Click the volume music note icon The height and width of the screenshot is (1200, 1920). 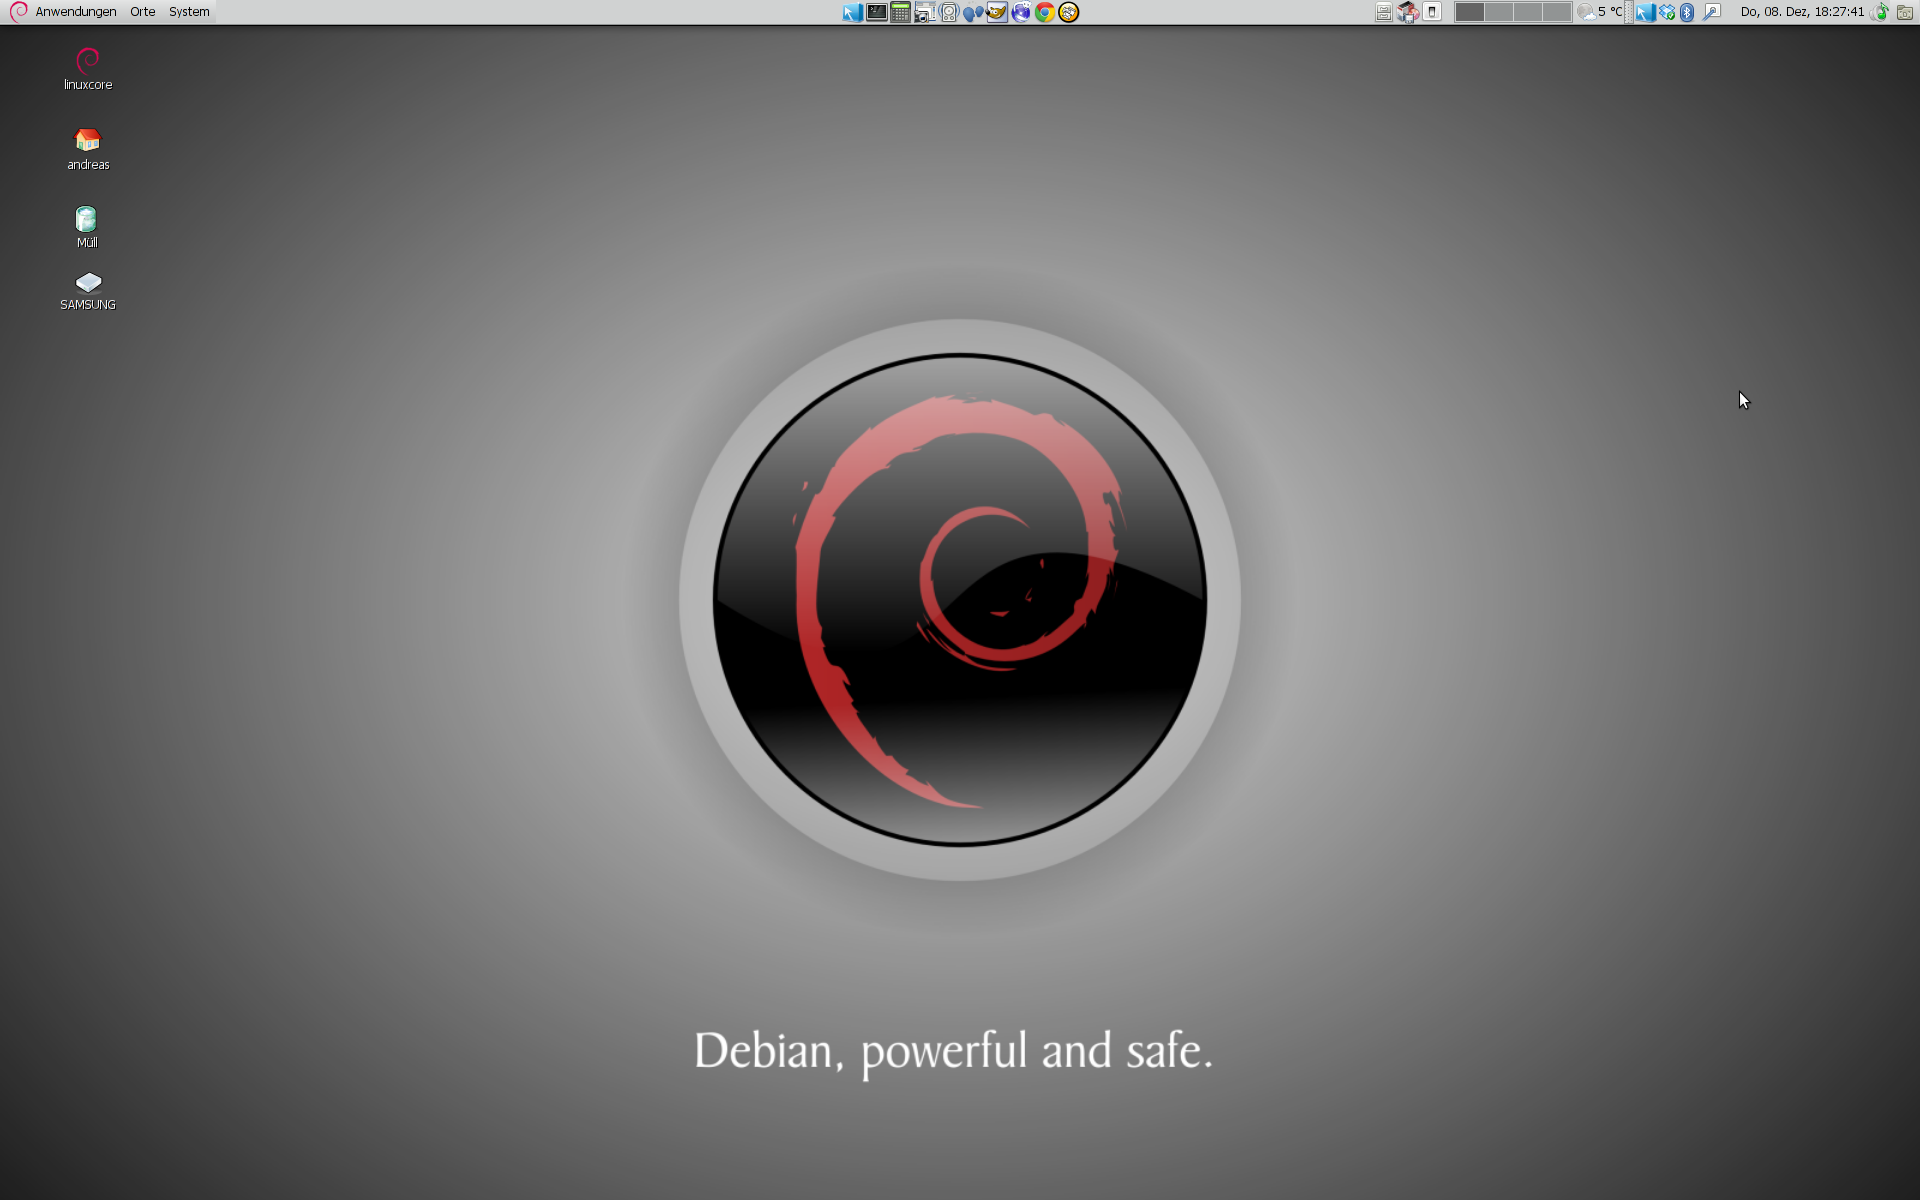[1880, 12]
